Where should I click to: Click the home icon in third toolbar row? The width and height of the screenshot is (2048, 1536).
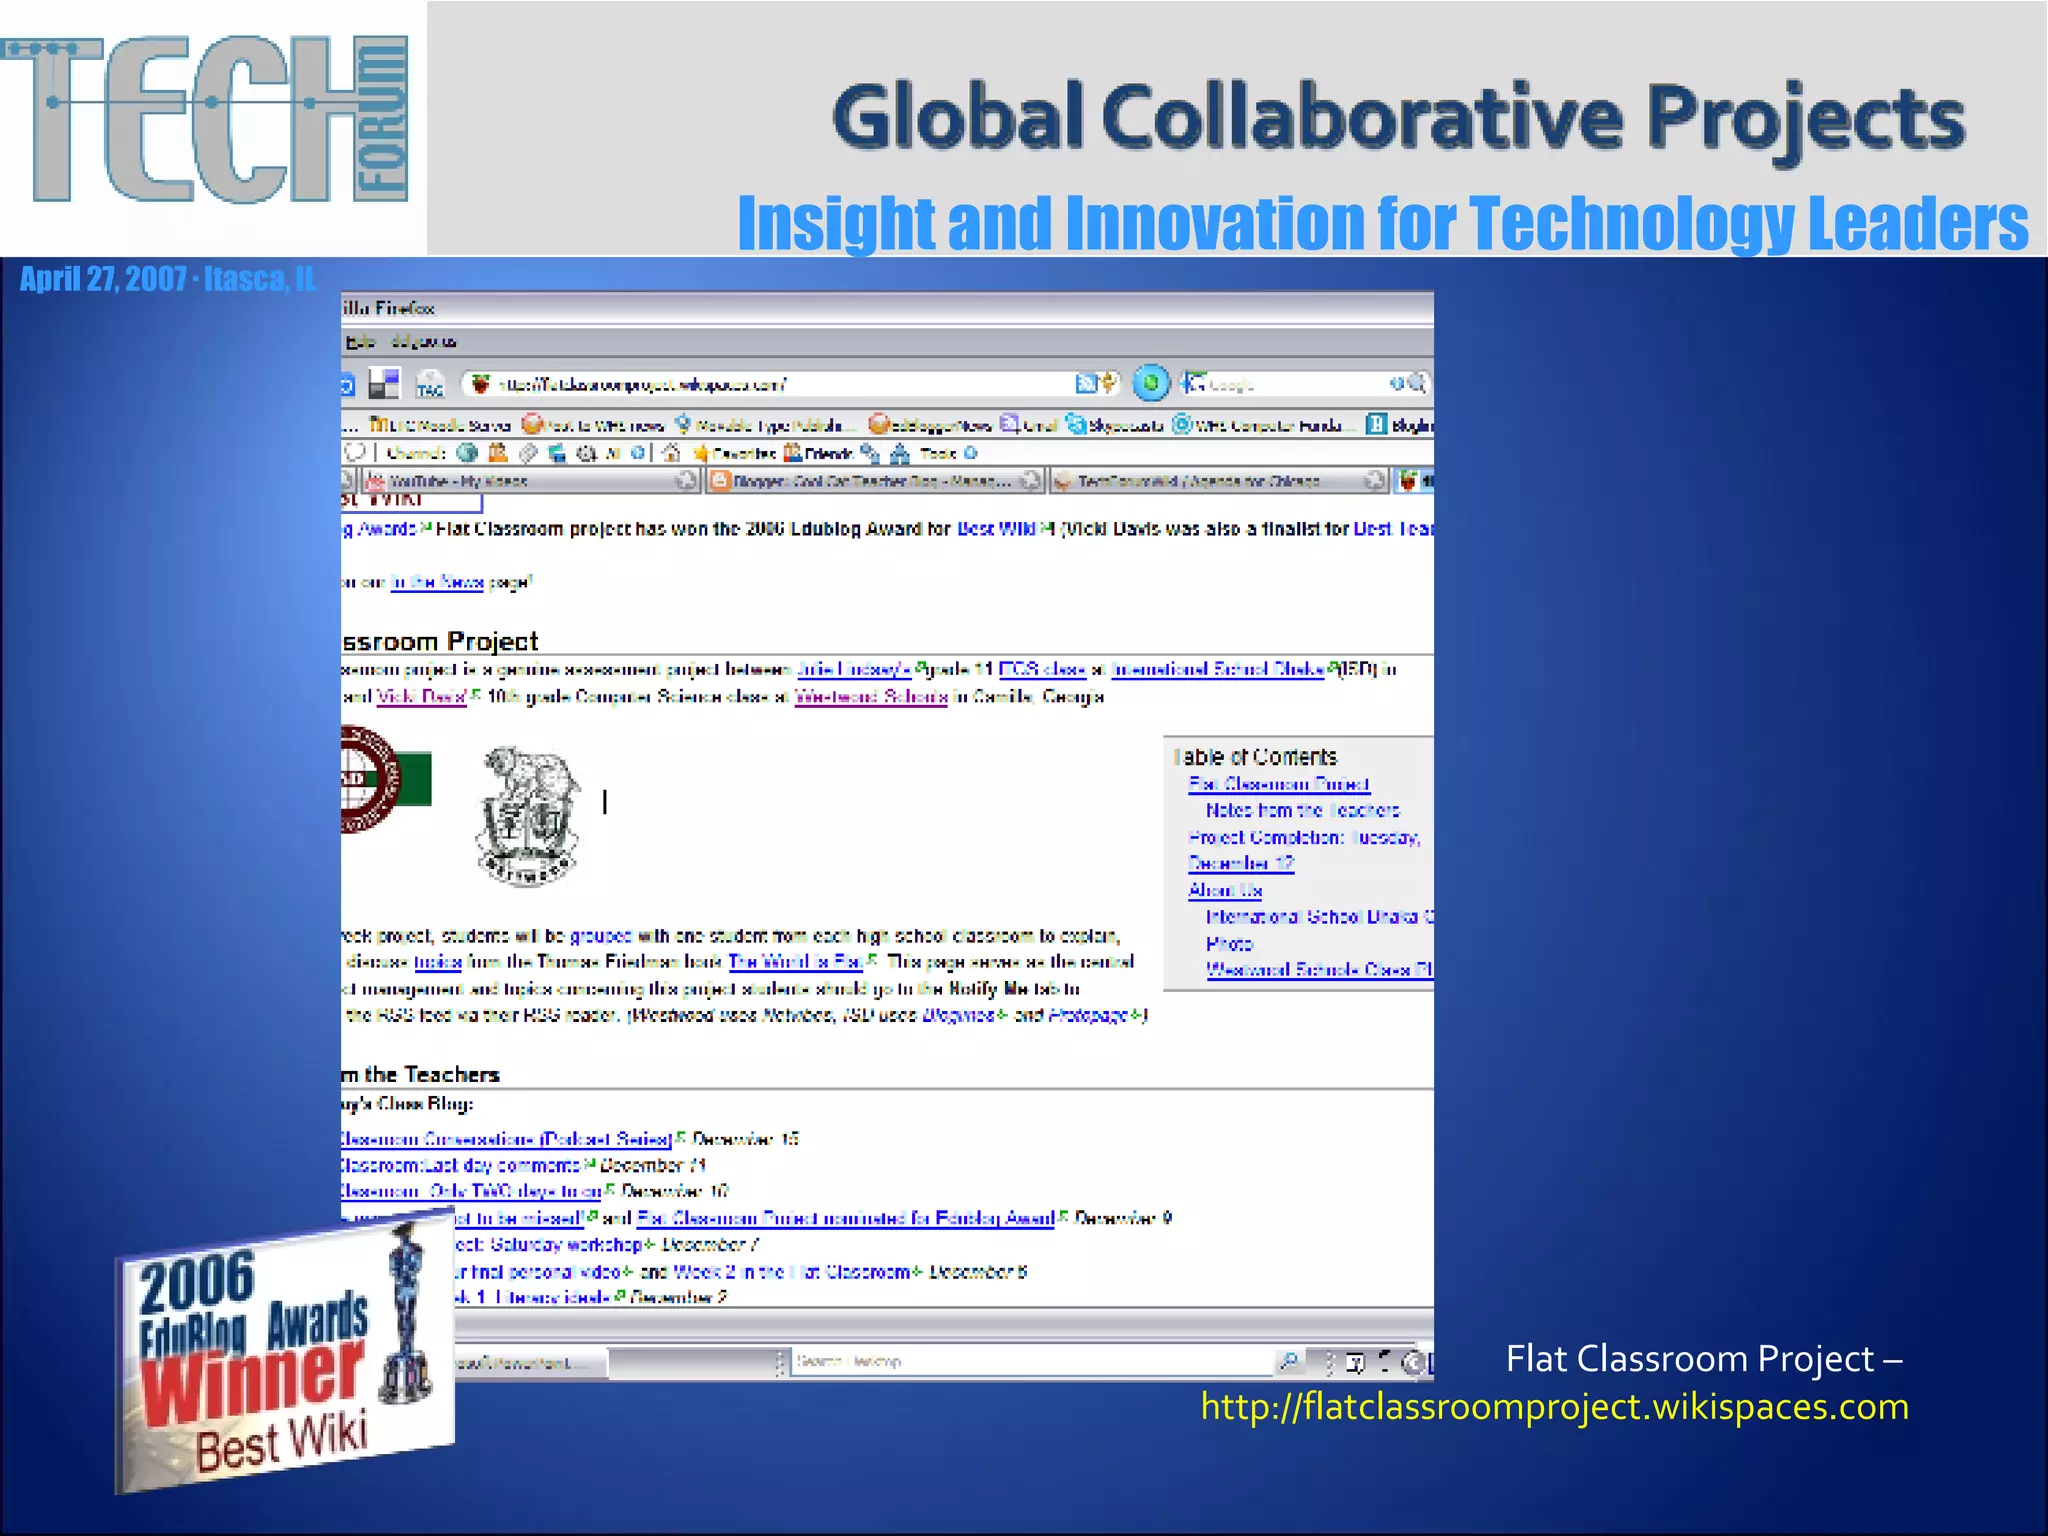click(672, 453)
